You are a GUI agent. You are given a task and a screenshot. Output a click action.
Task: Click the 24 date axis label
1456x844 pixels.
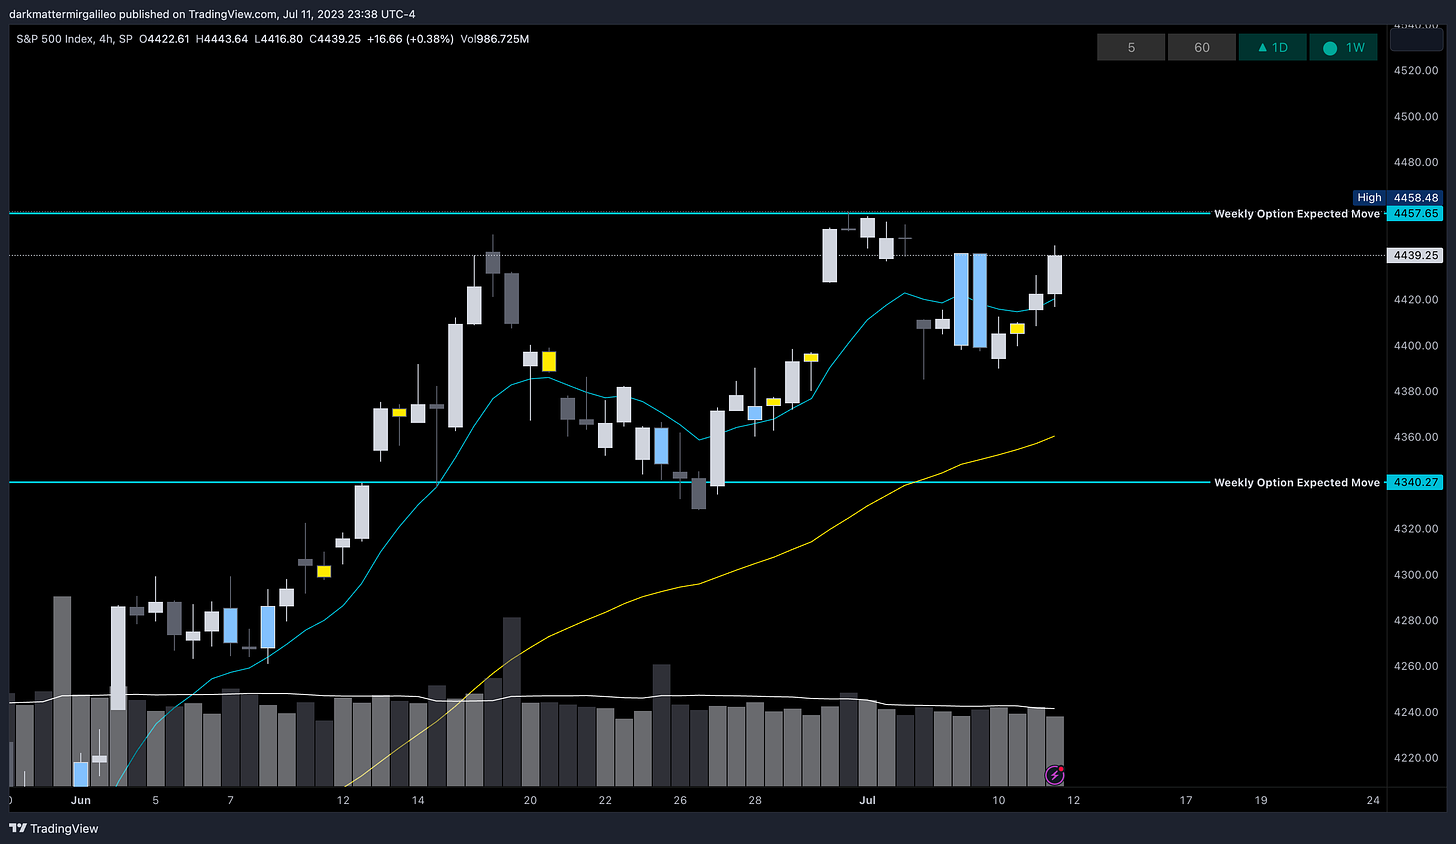coord(1373,800)
